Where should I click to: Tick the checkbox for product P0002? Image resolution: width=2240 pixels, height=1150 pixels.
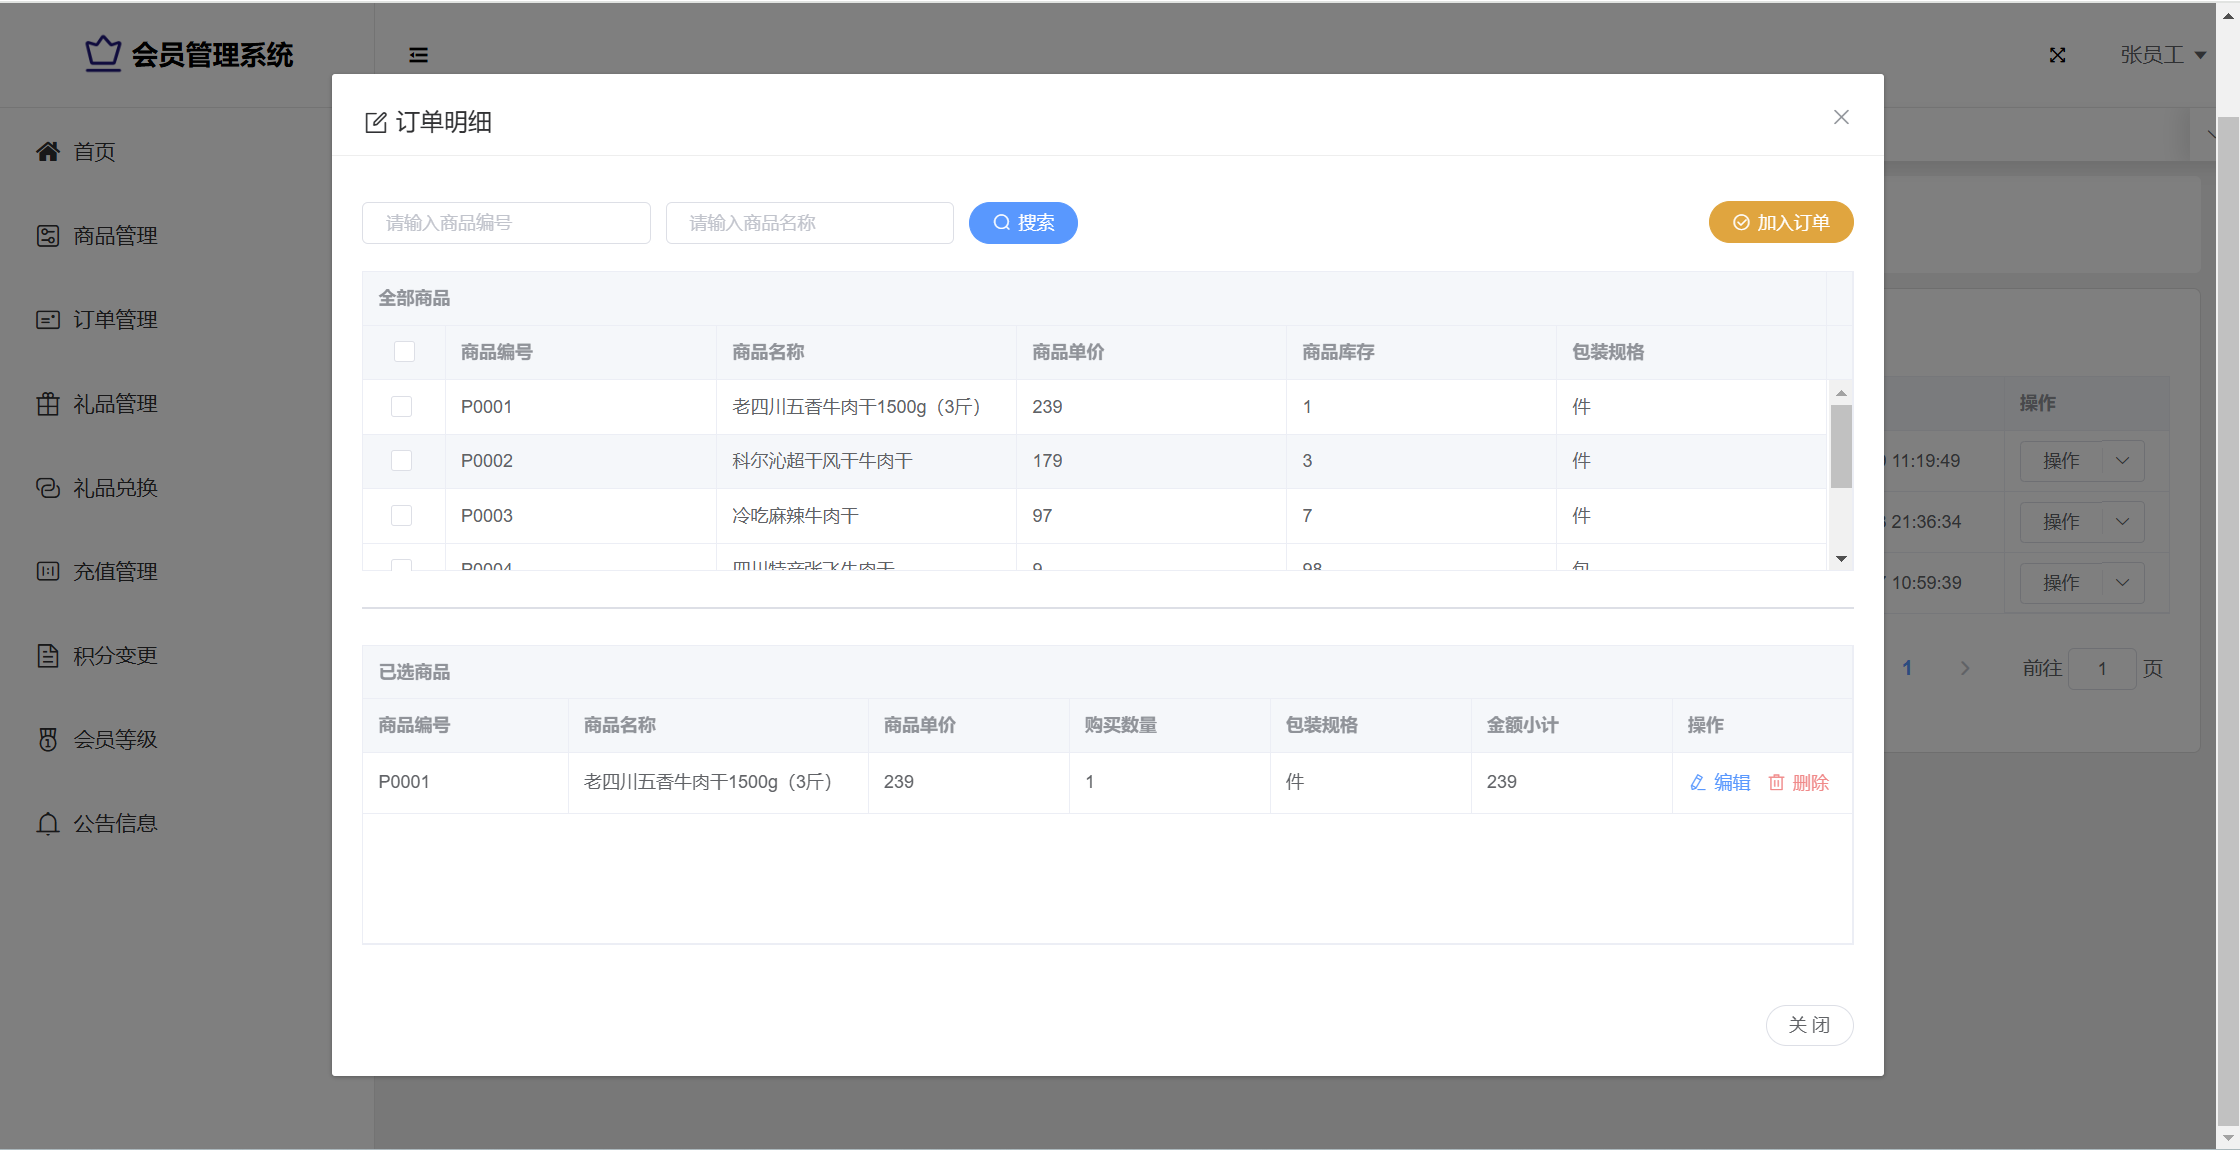401,461
